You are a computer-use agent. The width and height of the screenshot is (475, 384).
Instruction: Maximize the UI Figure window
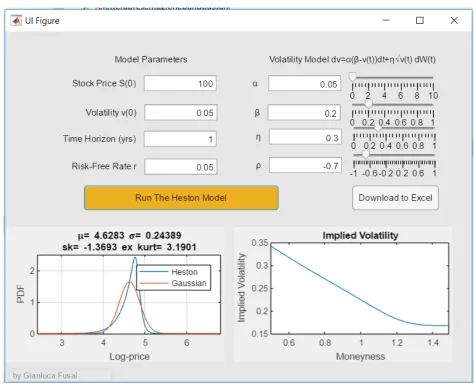(420, 20)
